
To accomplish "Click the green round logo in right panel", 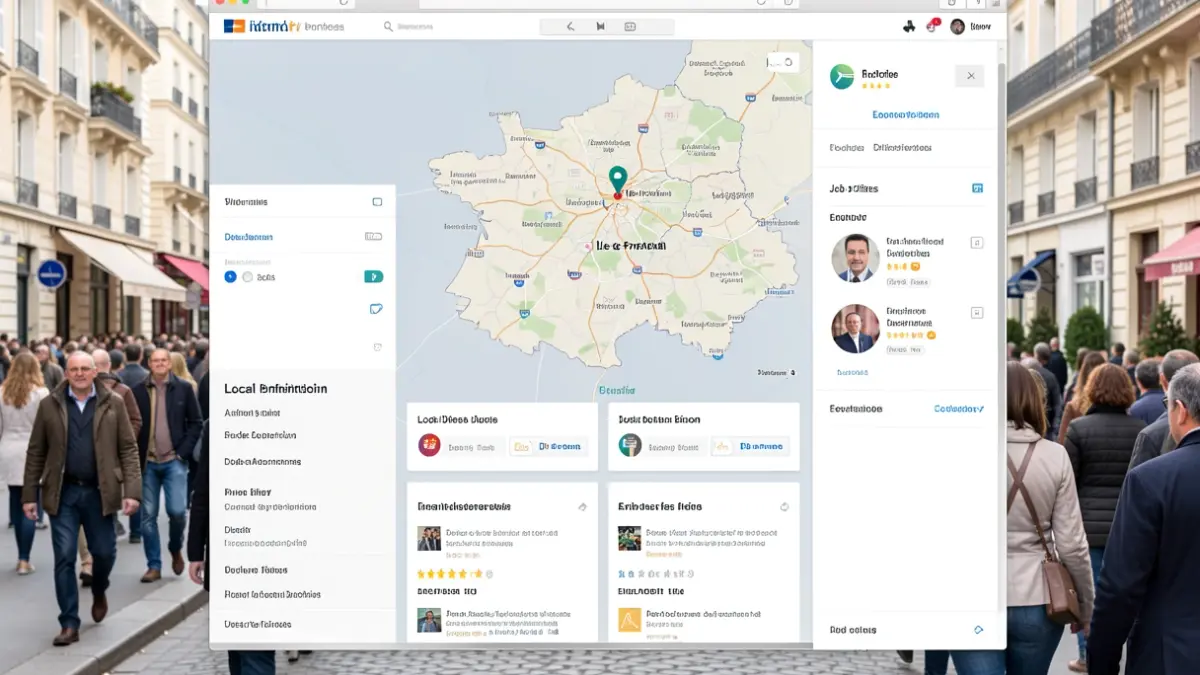I will pos(842,76).
